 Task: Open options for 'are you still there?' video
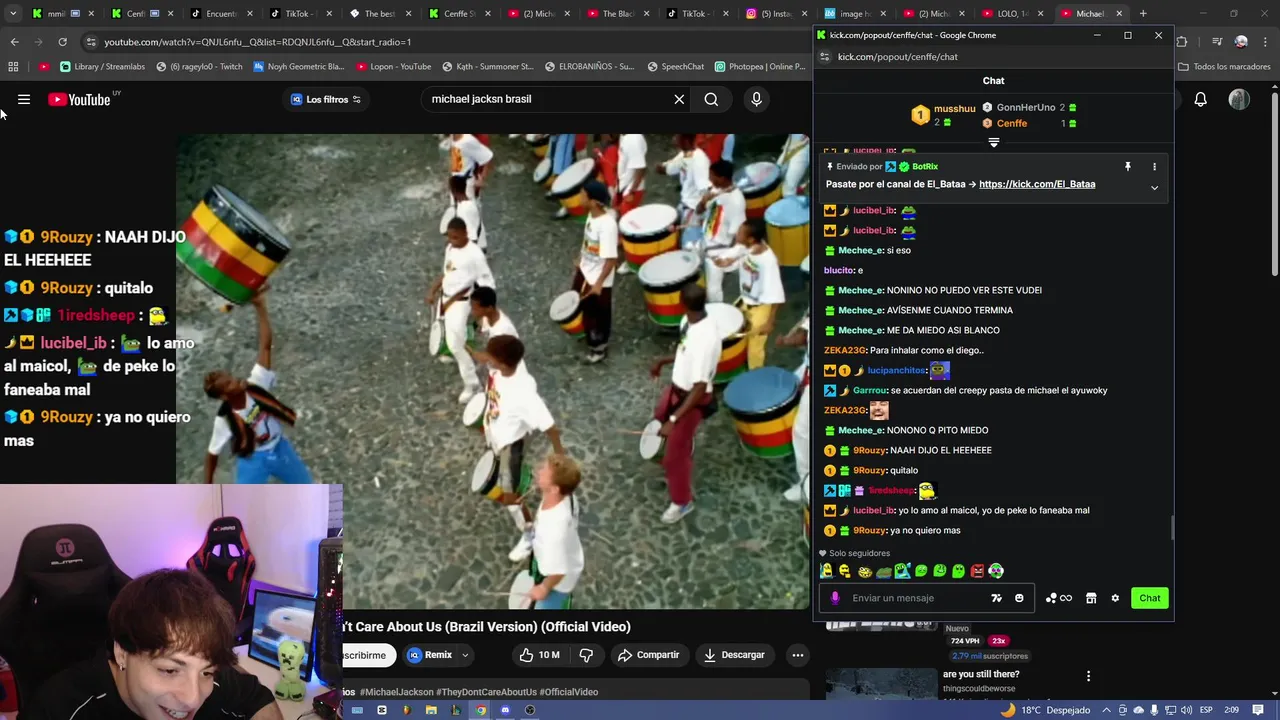click(x=1088, y=676)
